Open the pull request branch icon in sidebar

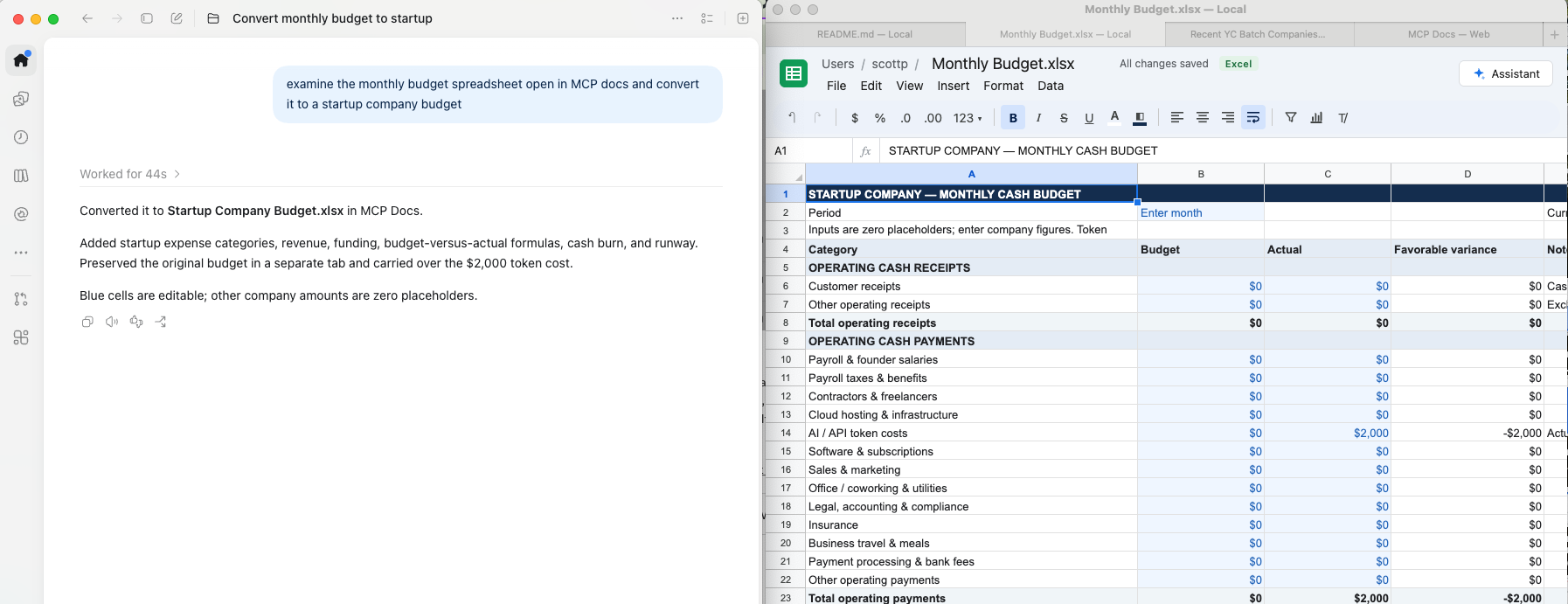click(x=21, y=299)
